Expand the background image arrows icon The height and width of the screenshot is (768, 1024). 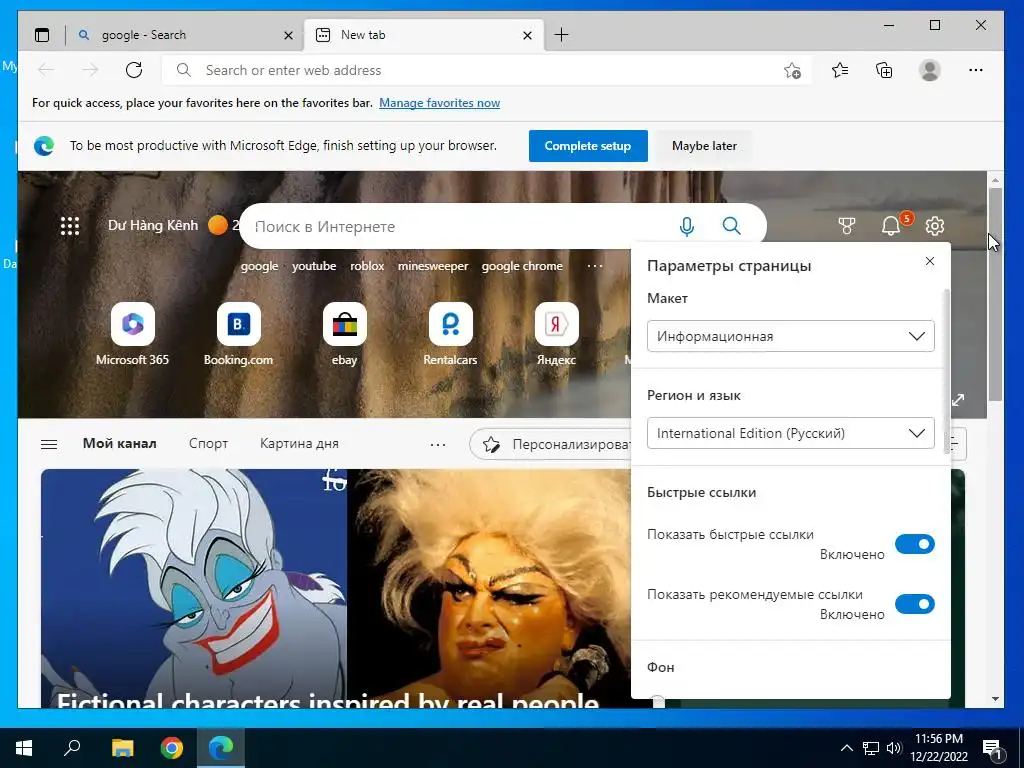click(958, 400)
